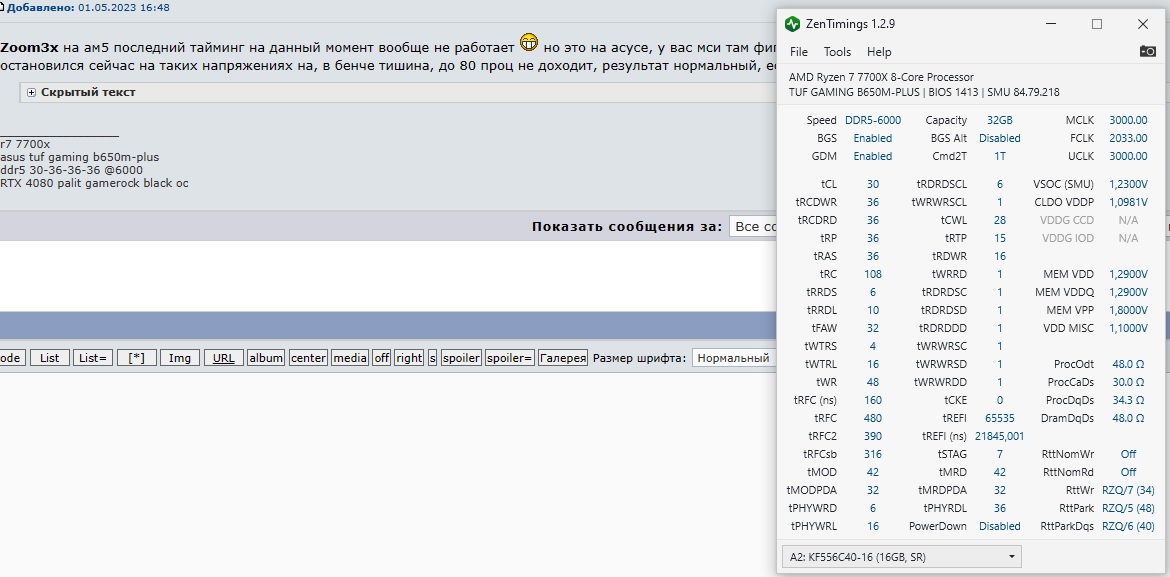The height and width of the screenshot is (577, 1170).
Task: Click the List BBCode button
Action: [49, 358]
